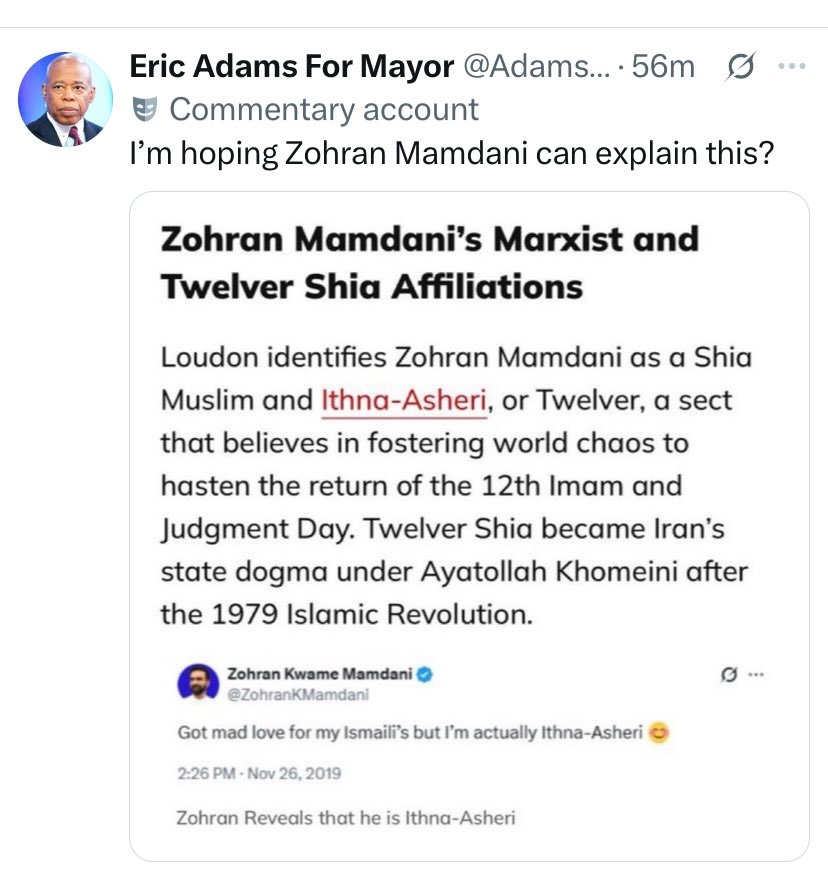Open the Eric Adams For Mayor profile avatar
Viewport: 828px width, 876px height.
65,100
